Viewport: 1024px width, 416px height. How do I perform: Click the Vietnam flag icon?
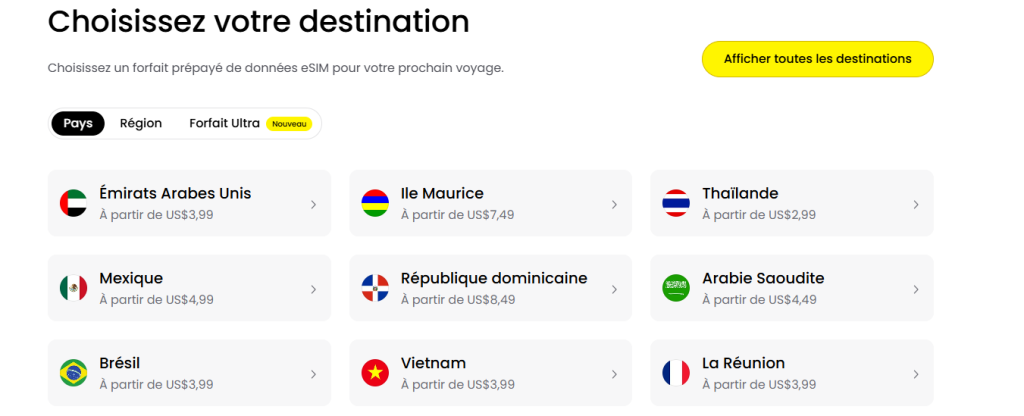(x=375, y=374)
